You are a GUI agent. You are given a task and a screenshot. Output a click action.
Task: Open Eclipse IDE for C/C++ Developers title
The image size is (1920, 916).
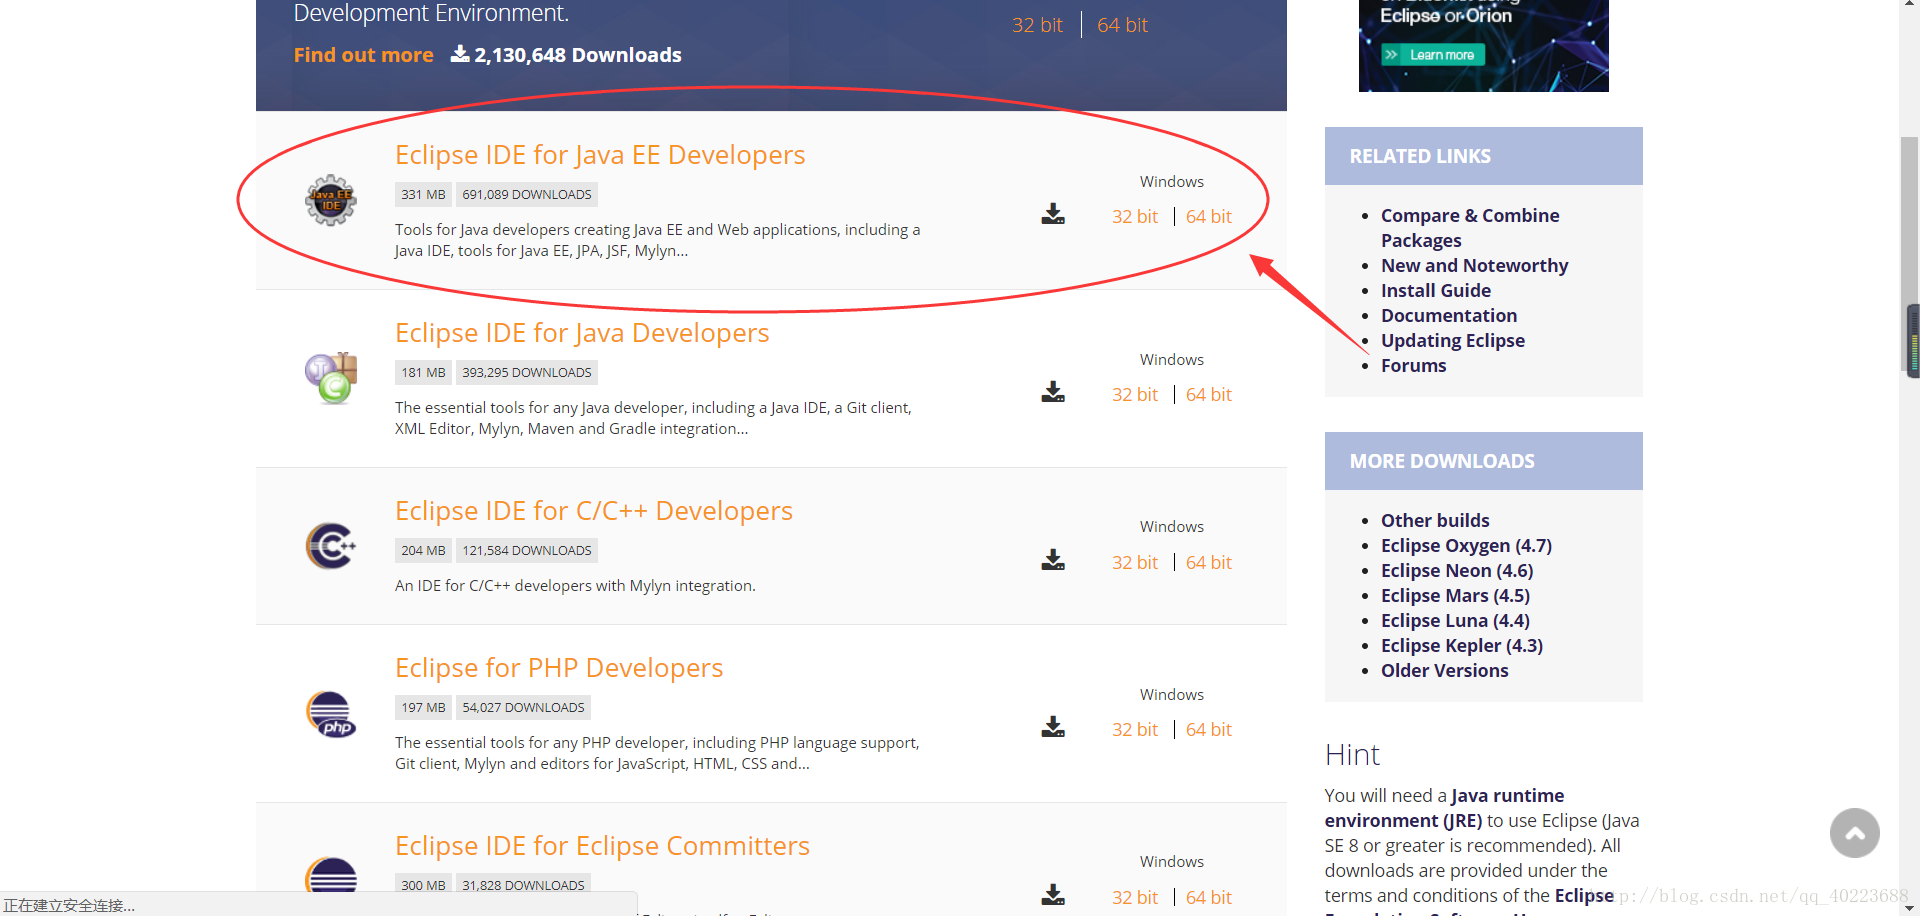pos(594,511)
